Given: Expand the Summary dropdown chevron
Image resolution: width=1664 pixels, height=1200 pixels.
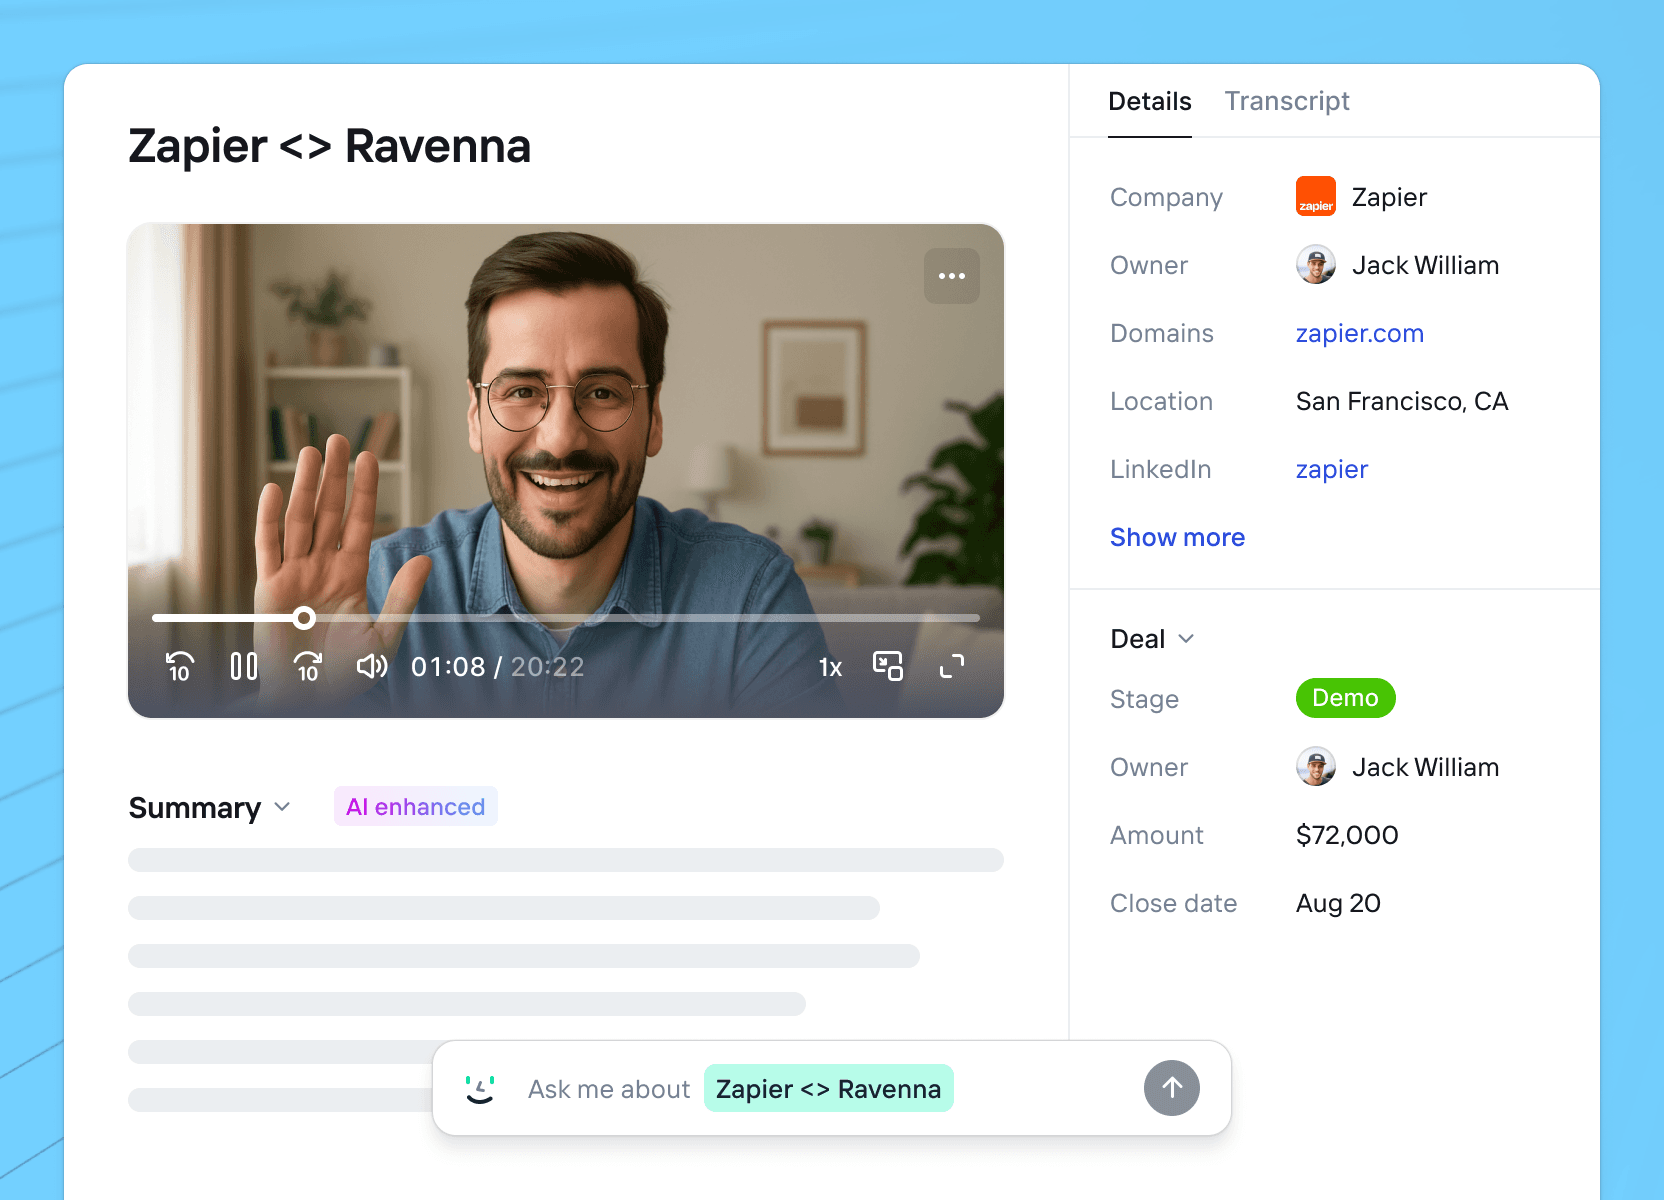Looking at the screenshot, I should click(282, 807).
